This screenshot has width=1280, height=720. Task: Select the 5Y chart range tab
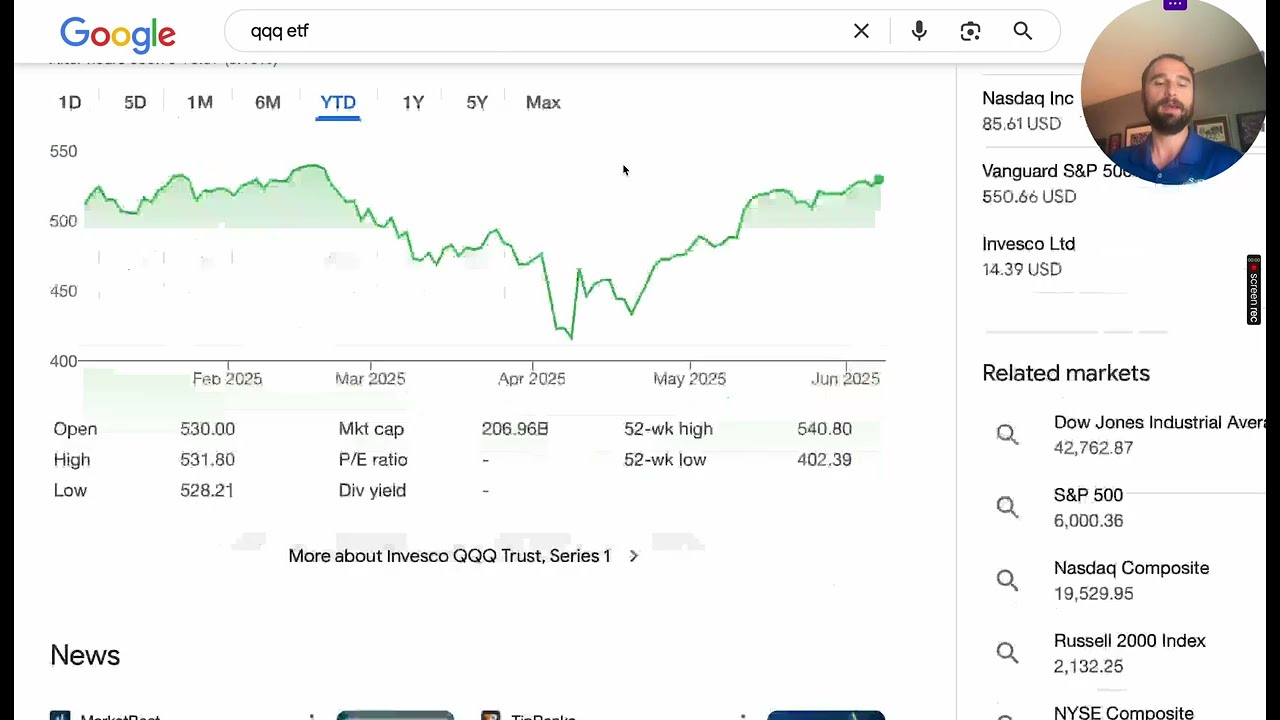(477, 102)
